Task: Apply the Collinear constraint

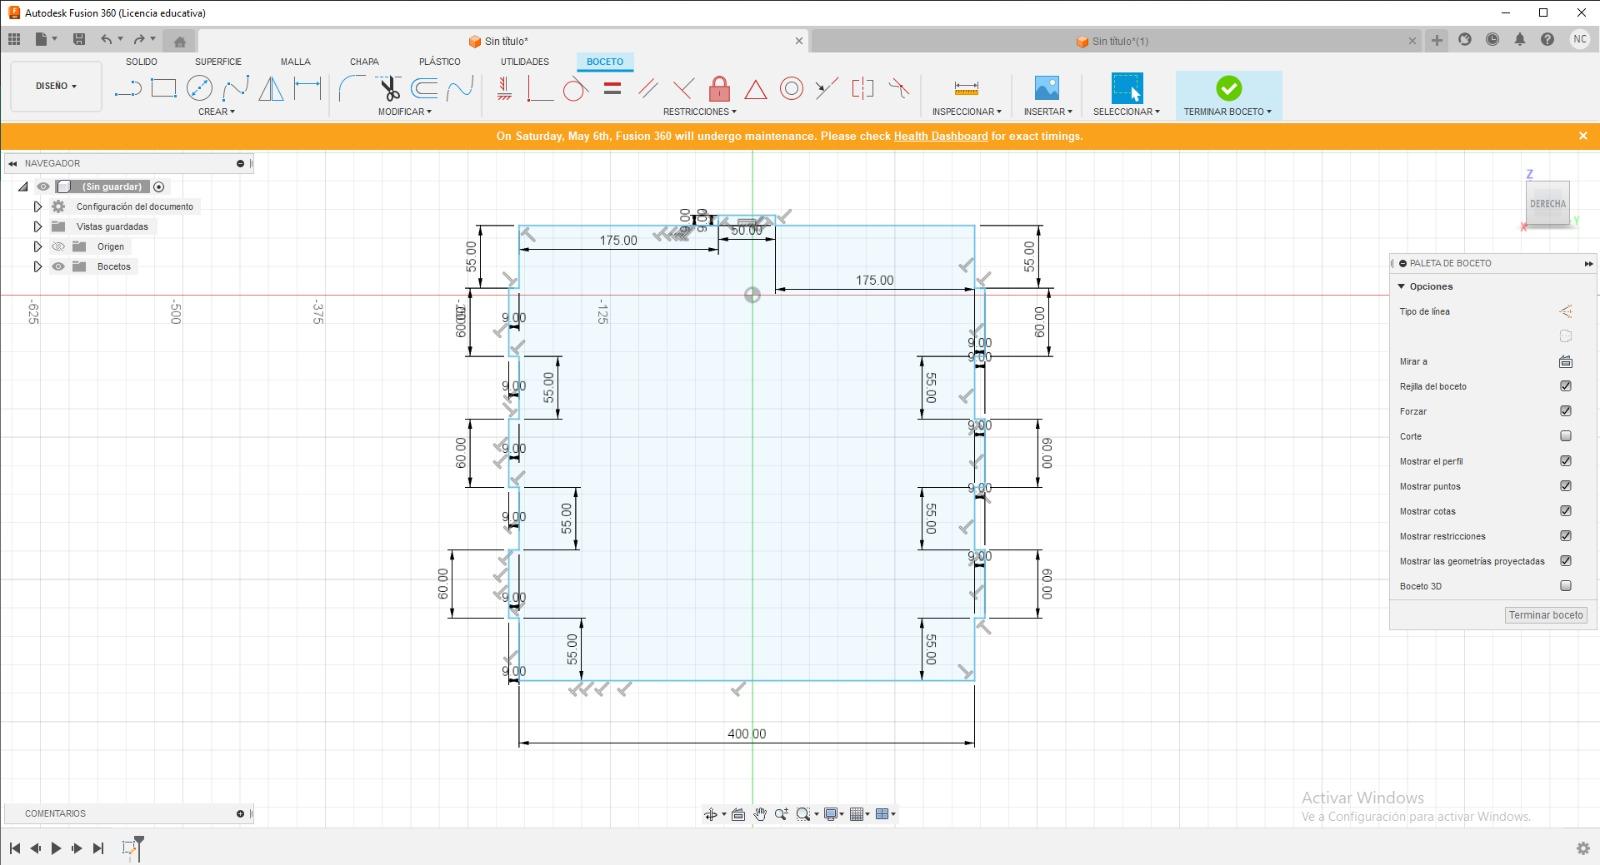Action: [826, 89]
